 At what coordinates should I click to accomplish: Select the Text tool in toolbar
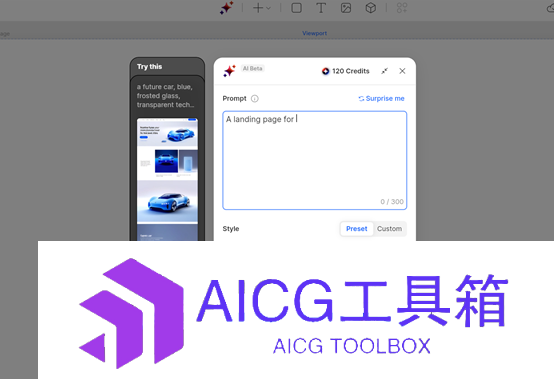pyautogui.click(x=321, y=8)
